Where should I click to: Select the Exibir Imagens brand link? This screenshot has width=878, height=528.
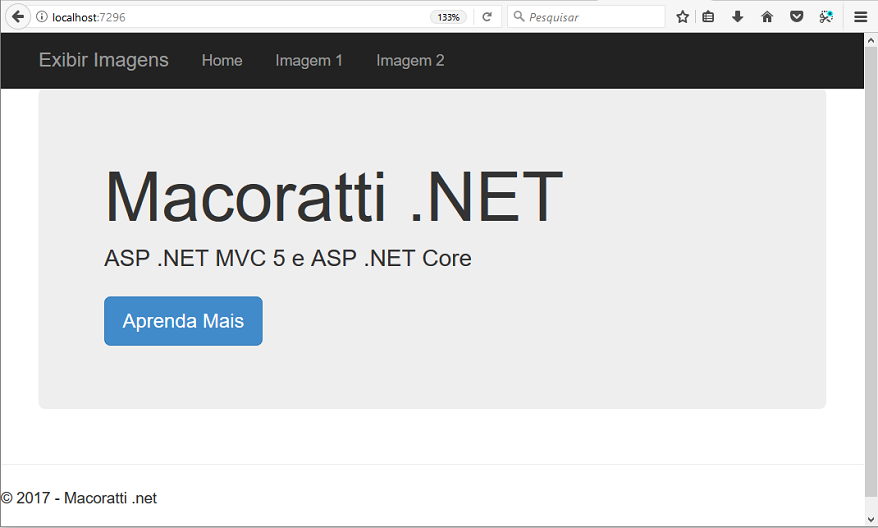point(104,60)
